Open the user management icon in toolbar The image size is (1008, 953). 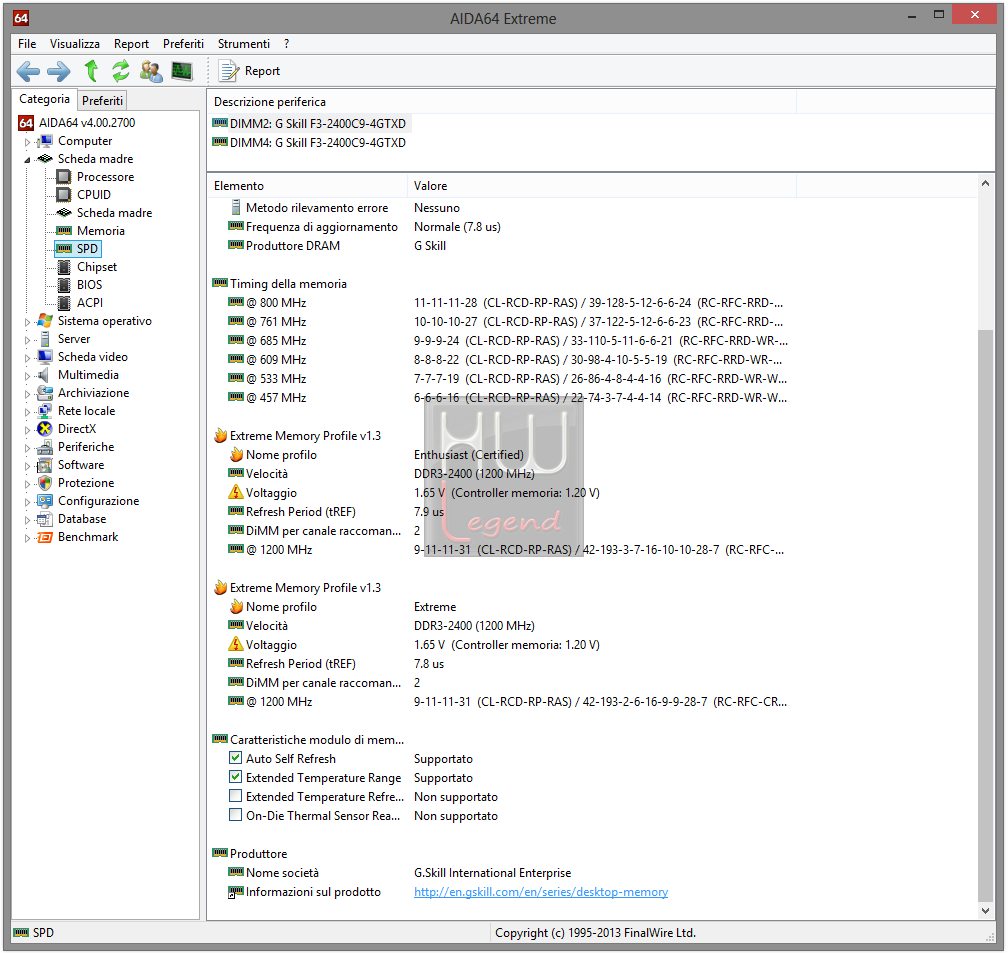click(151, 71)
